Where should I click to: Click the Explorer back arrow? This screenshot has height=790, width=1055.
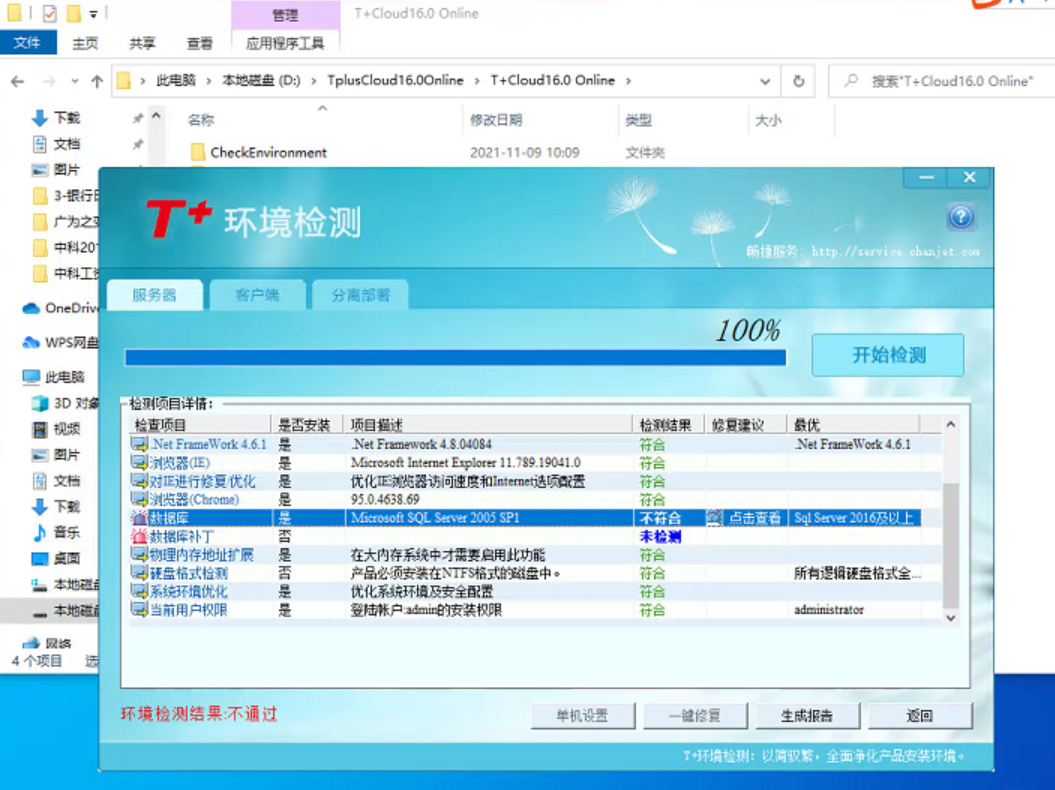click(17, 81)
